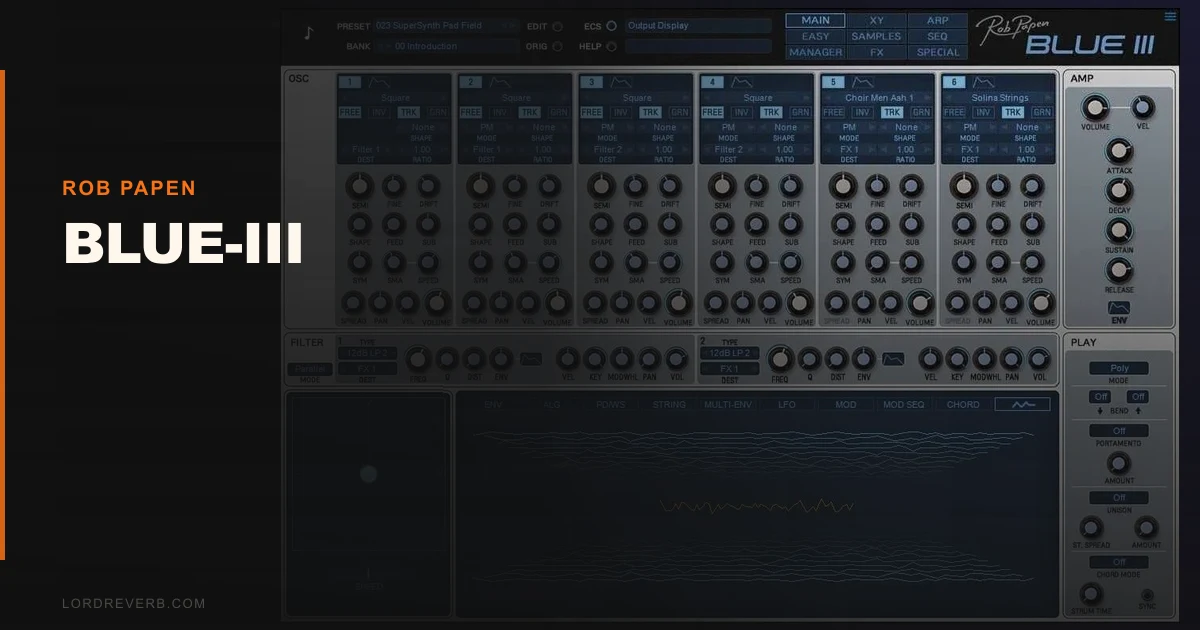Select oscillator 2 number button
Image resolution: width=1200 pixels, height=630 pixels.
pyautogui.click(x=470, y=82)
